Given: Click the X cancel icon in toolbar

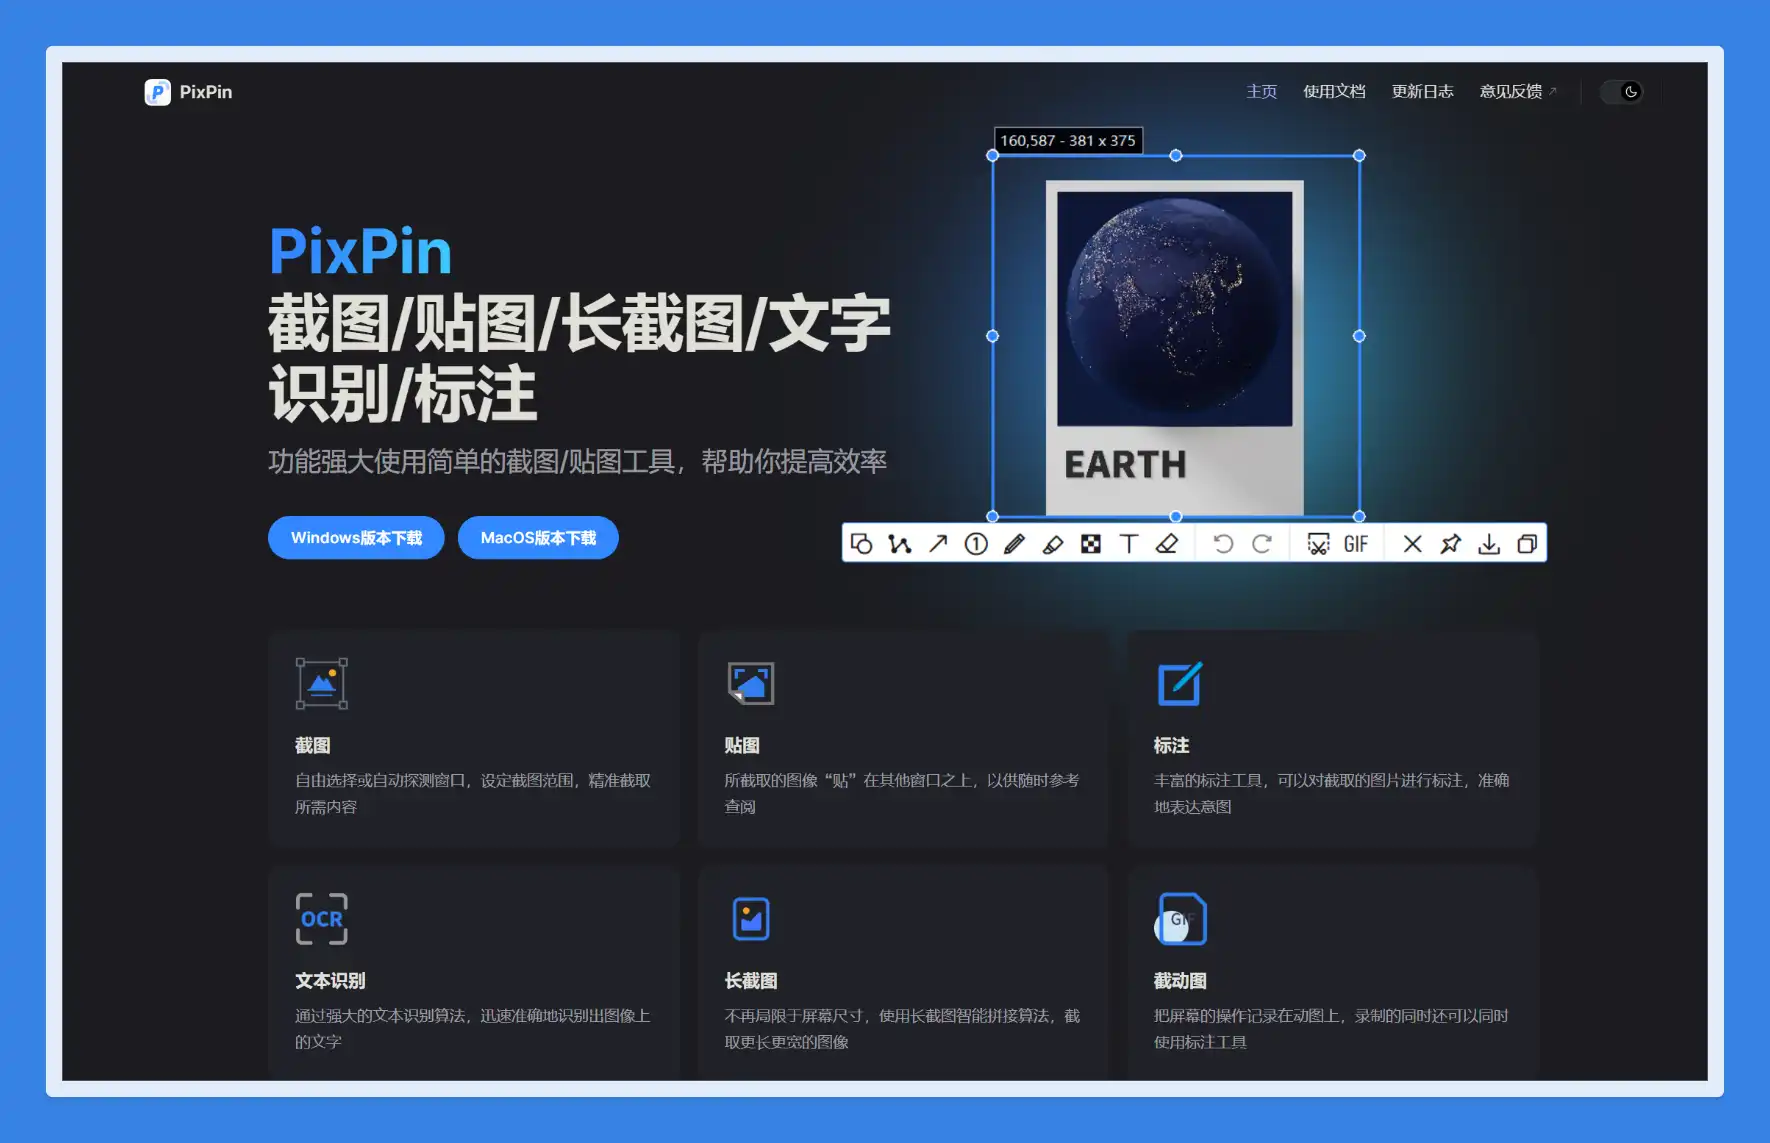Looking at the screenshot, I should point(1412,543).
